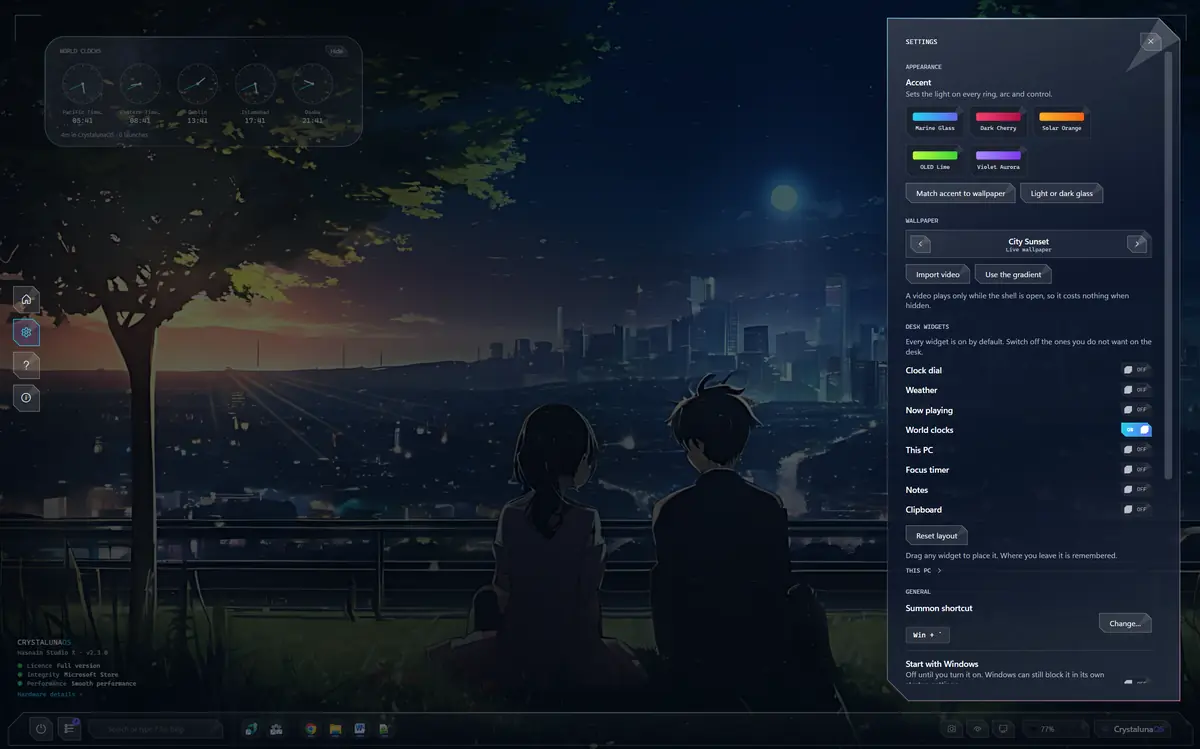Image resolution: width=1200 pixels, height=749 pixels.
Task: Open the second dock app icon before Chrome
Action: pyautogui.click(x=276, y=730)
